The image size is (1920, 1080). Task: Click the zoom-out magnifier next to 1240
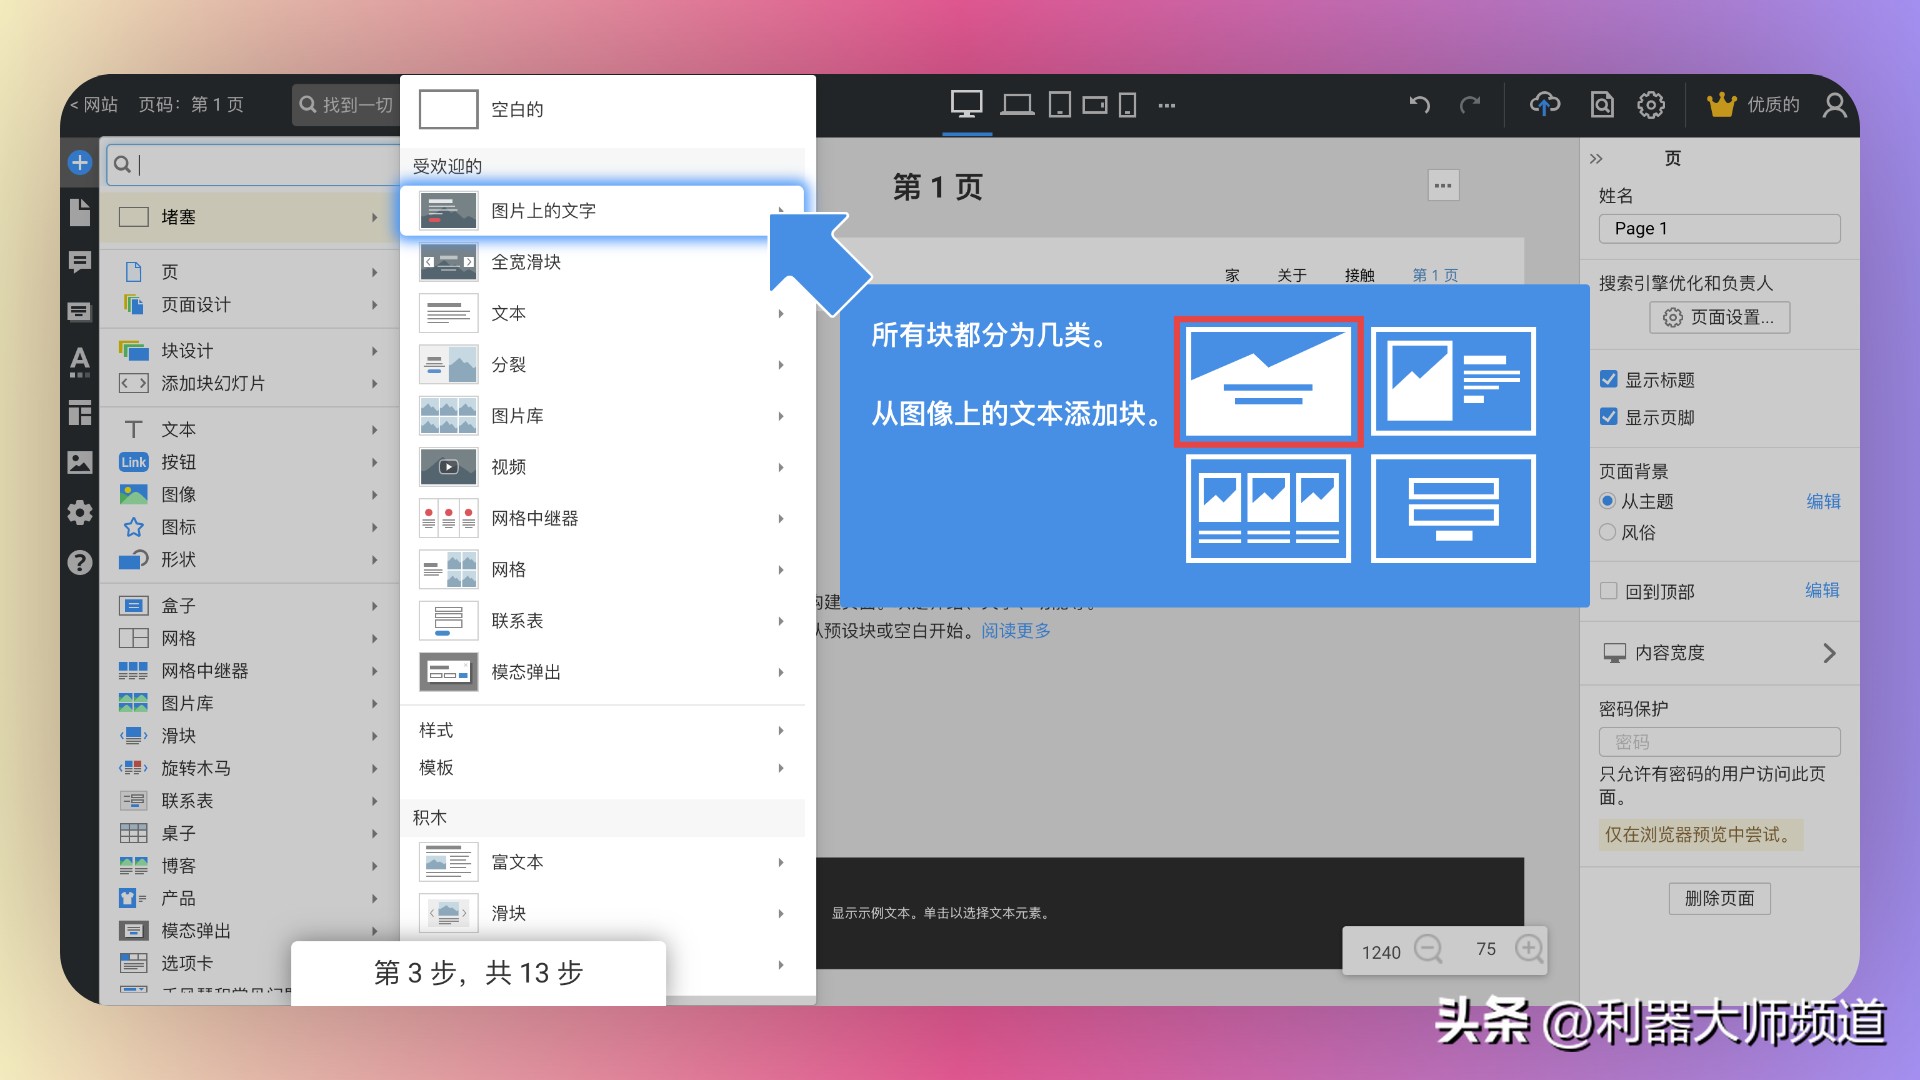coord(1429,949)
